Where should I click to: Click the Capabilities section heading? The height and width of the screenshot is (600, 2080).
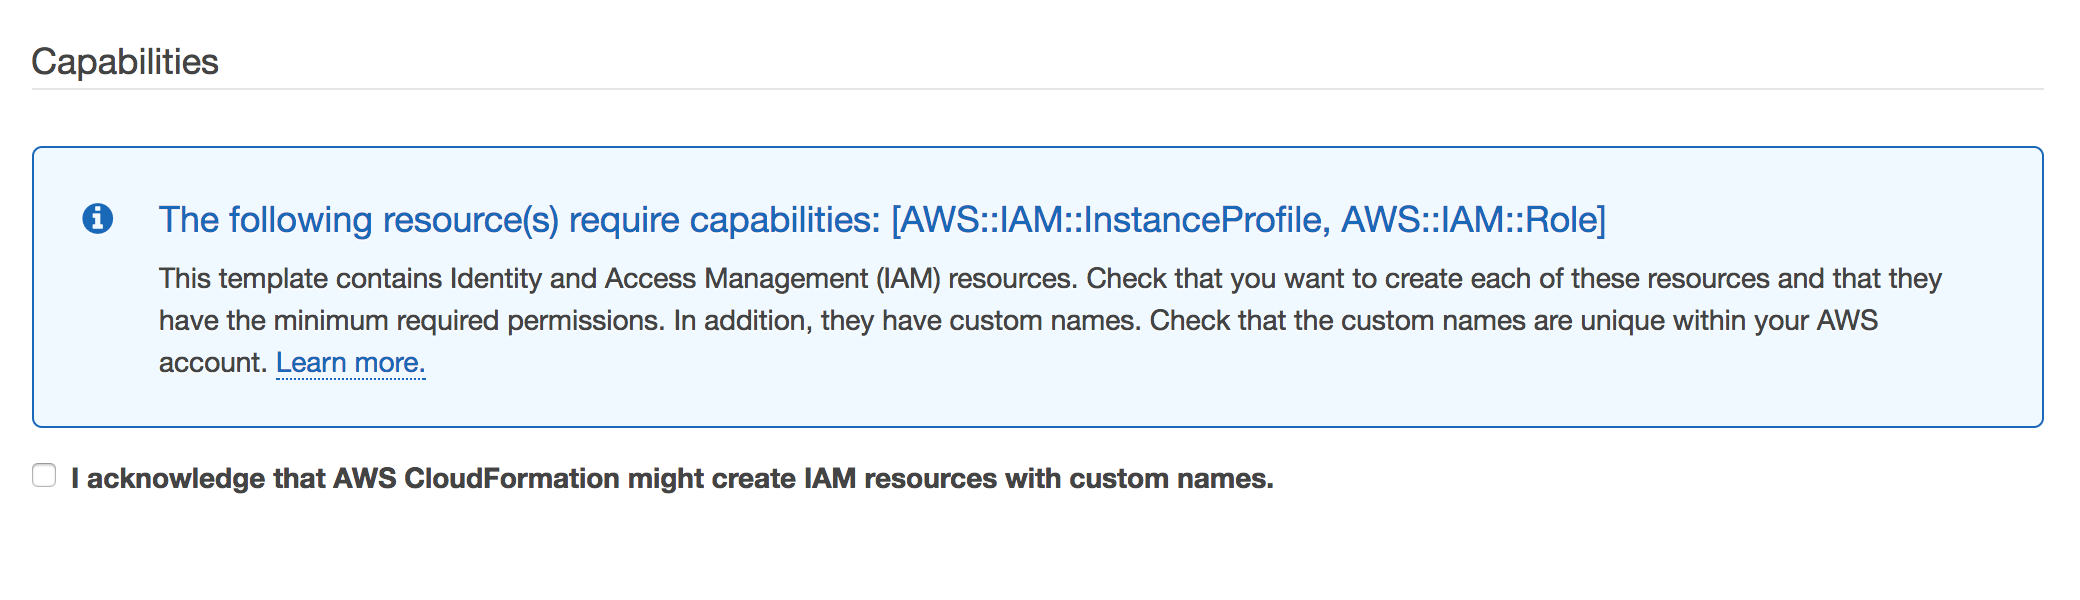point(125,62)
